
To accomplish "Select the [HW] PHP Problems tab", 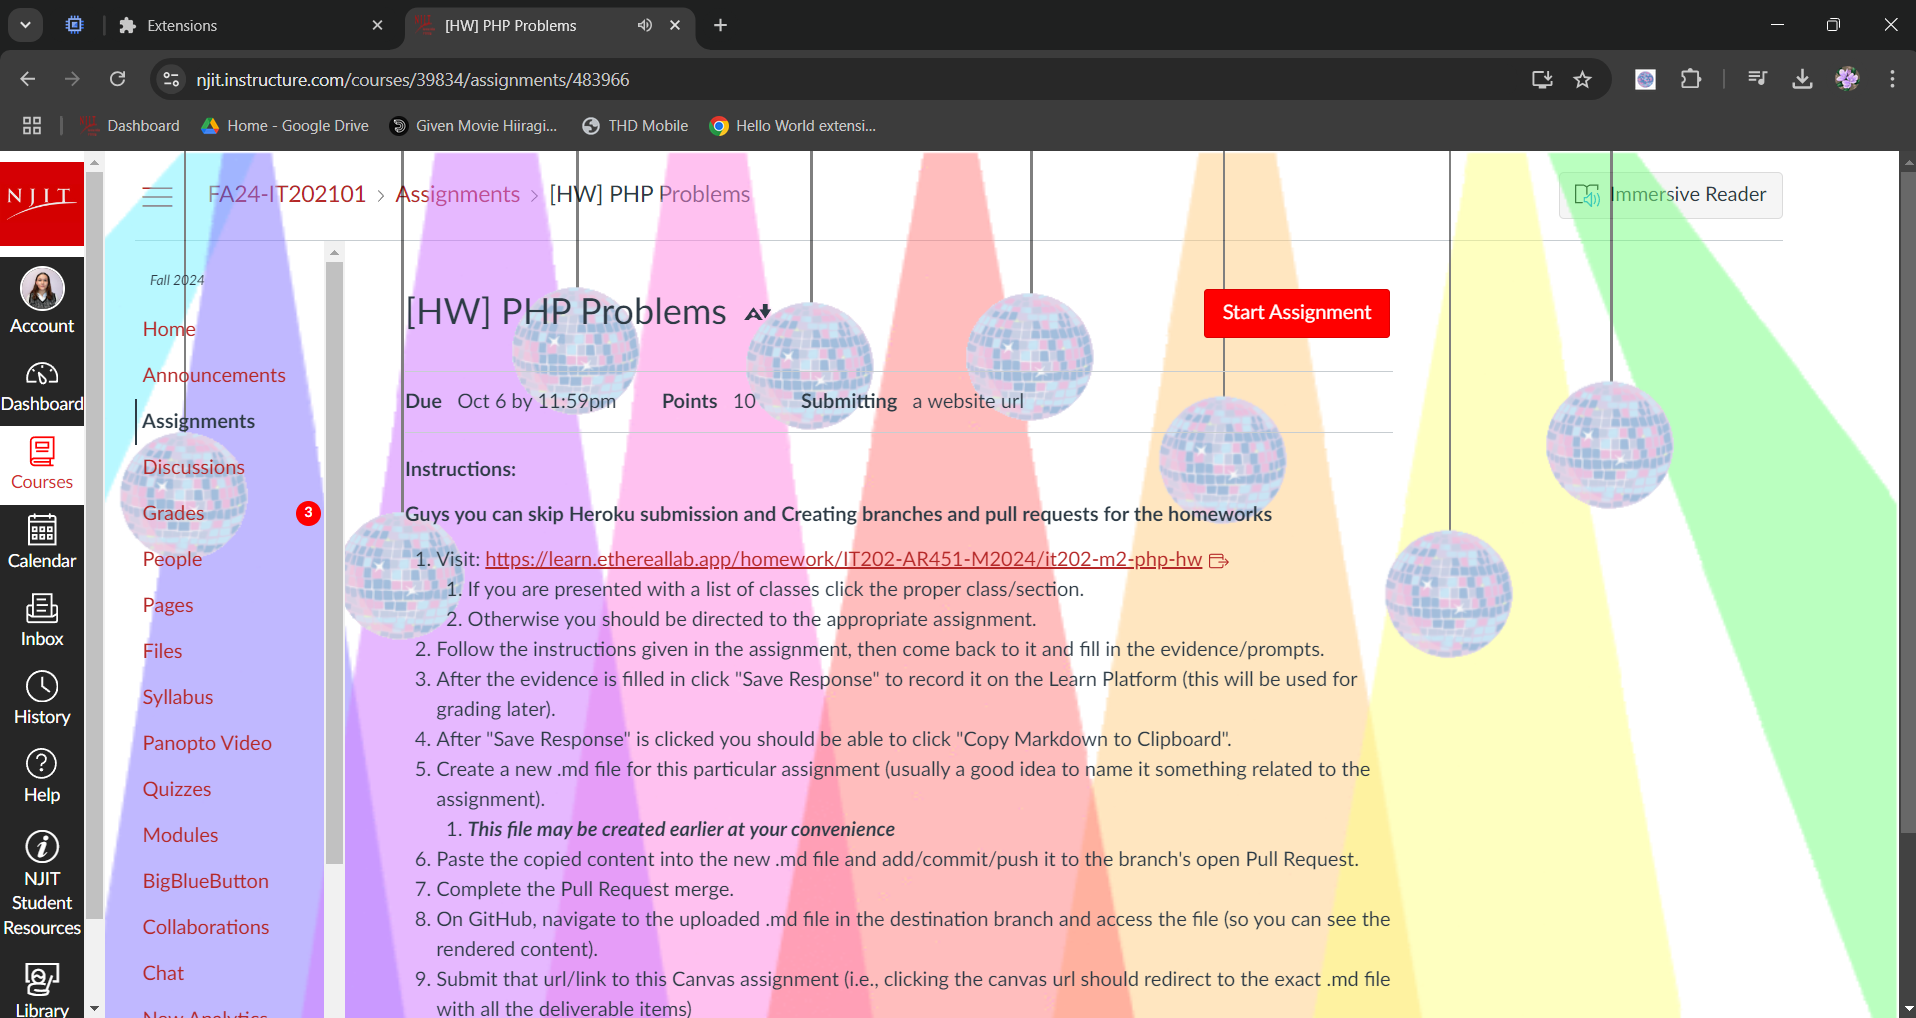I will [551, 25].
